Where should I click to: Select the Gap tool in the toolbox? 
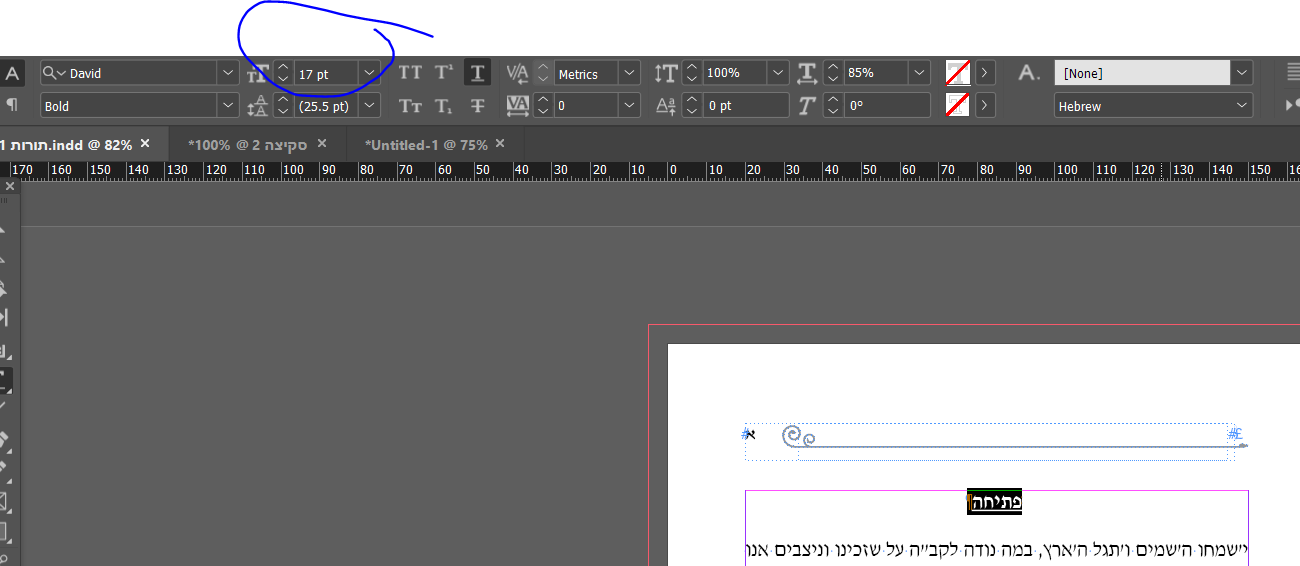5,317
